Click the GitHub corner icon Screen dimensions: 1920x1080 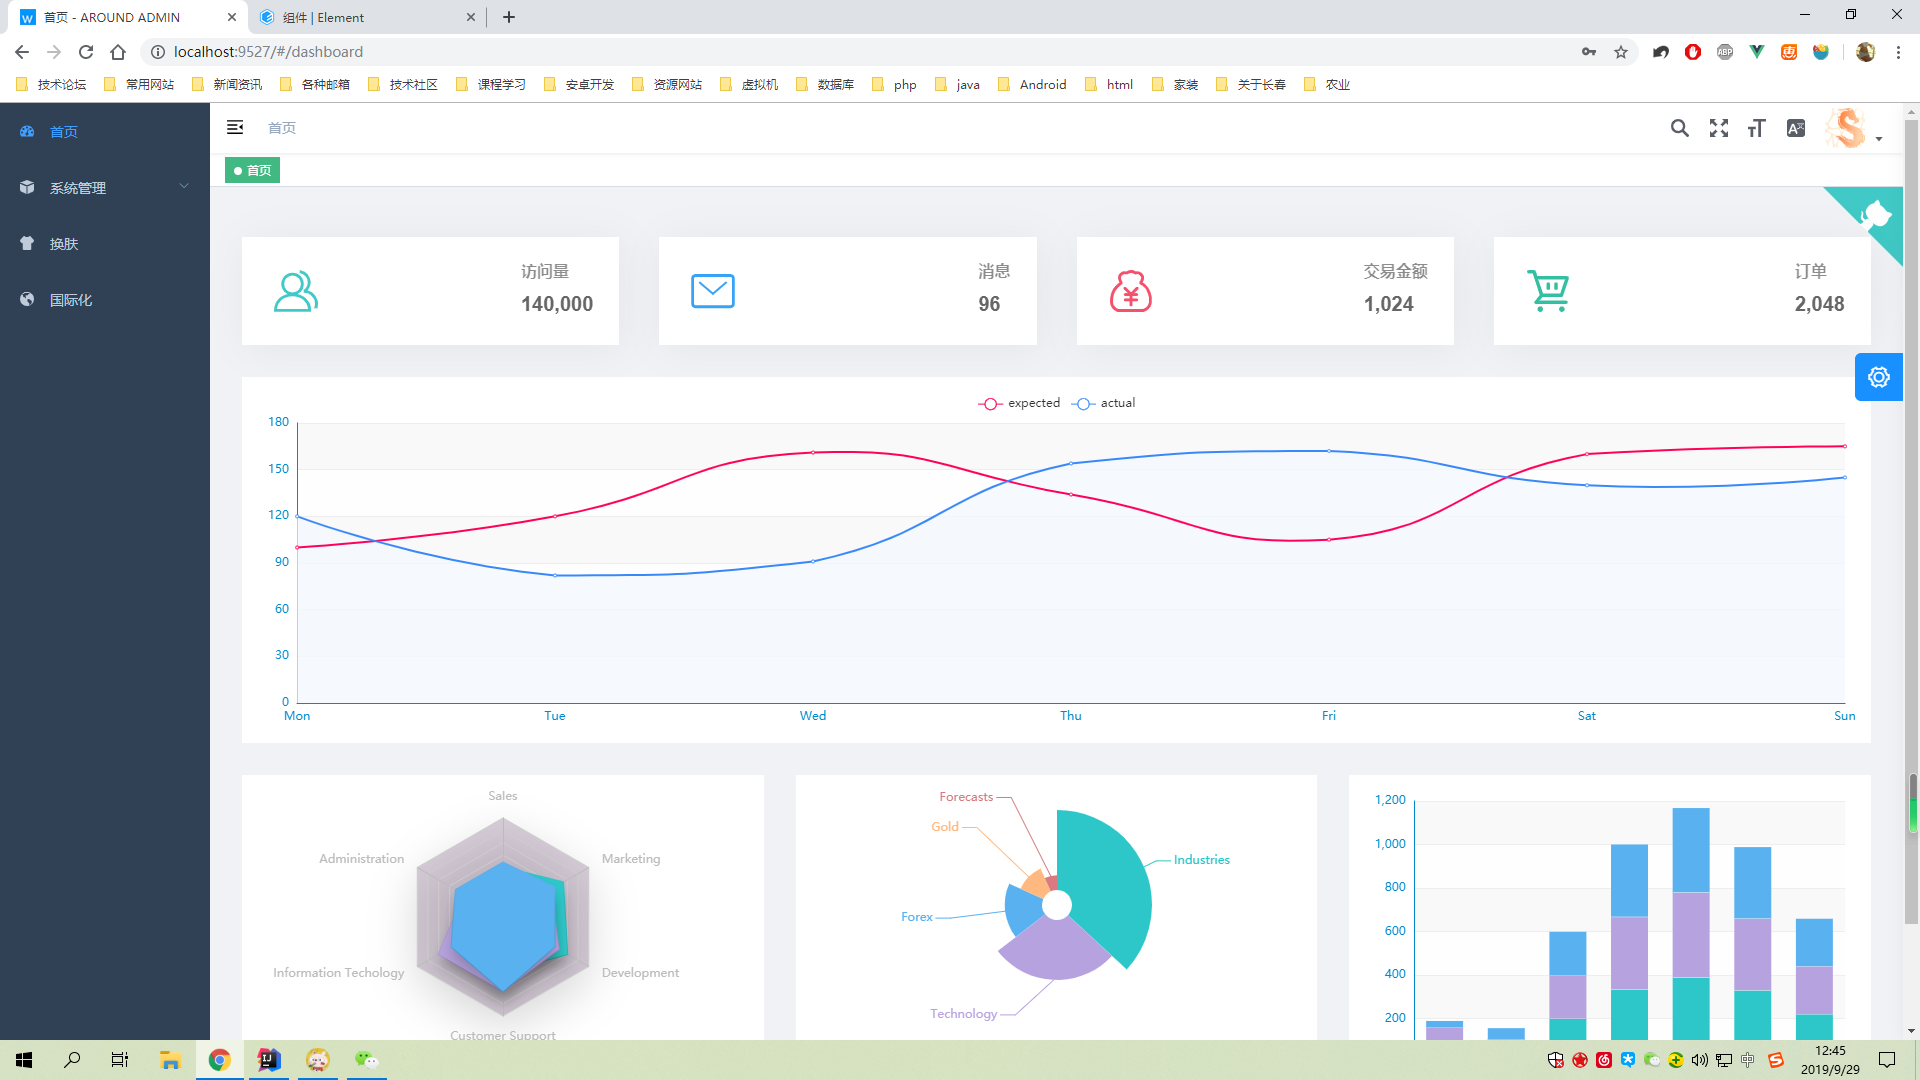pos(1875,214)
